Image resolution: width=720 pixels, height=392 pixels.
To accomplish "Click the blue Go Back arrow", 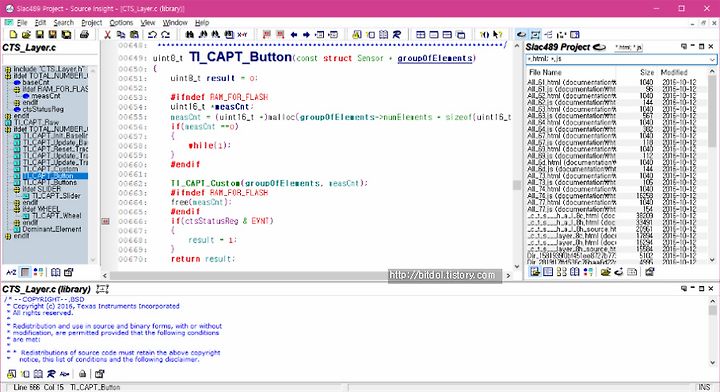I will point(294,34).
